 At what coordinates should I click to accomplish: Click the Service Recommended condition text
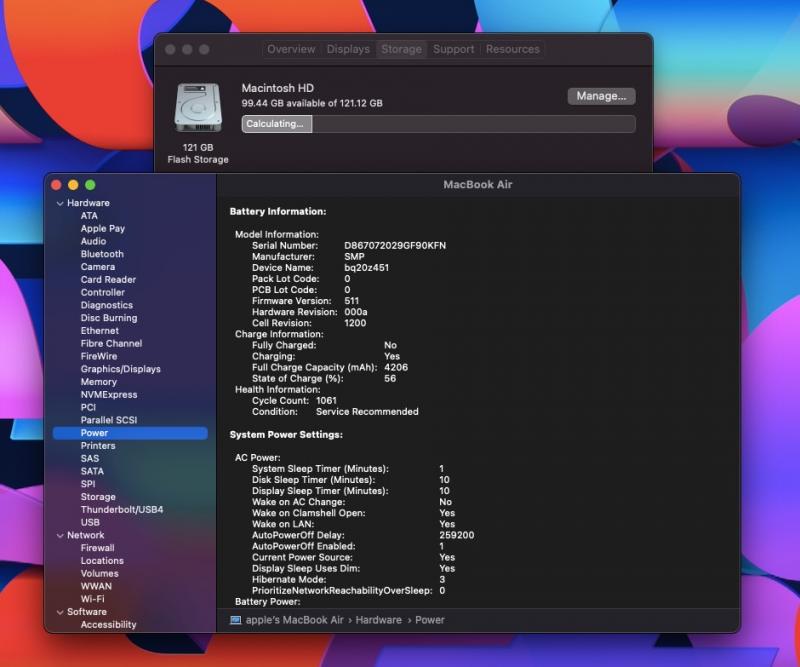click(367, 412)
